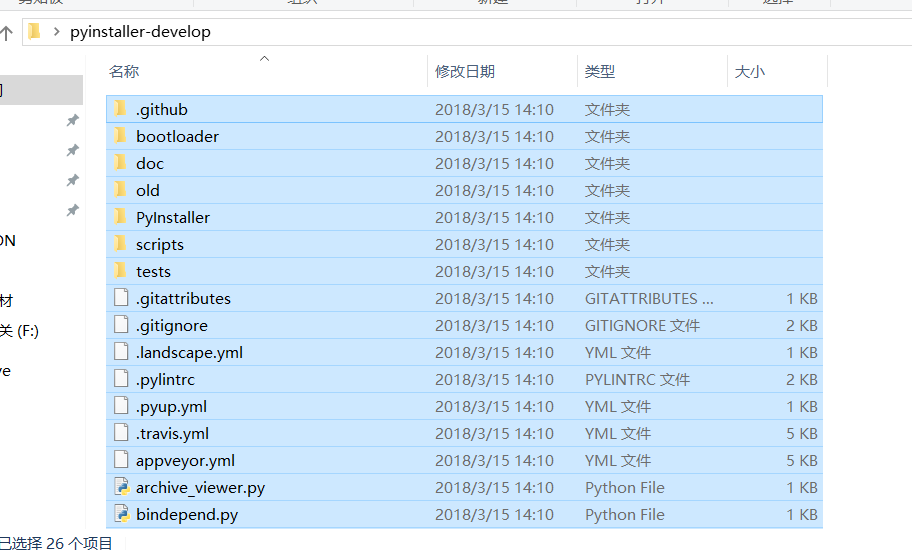912x552 pixels.
Task: Click the GITIGNORE 文件 type cell
Action: pyautogui.click(x=643, y=326)
